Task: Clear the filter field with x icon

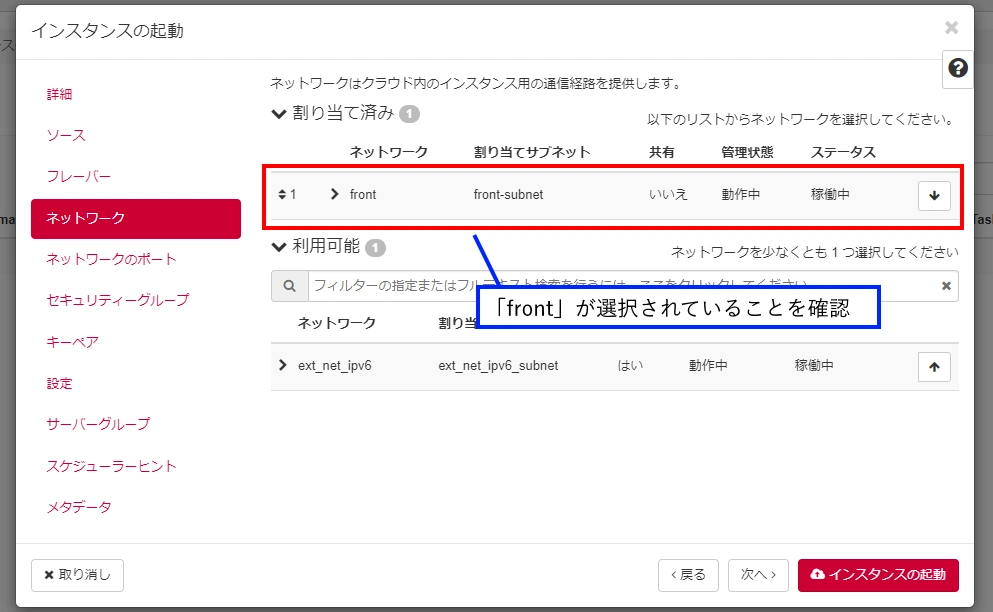Action: 946,286
